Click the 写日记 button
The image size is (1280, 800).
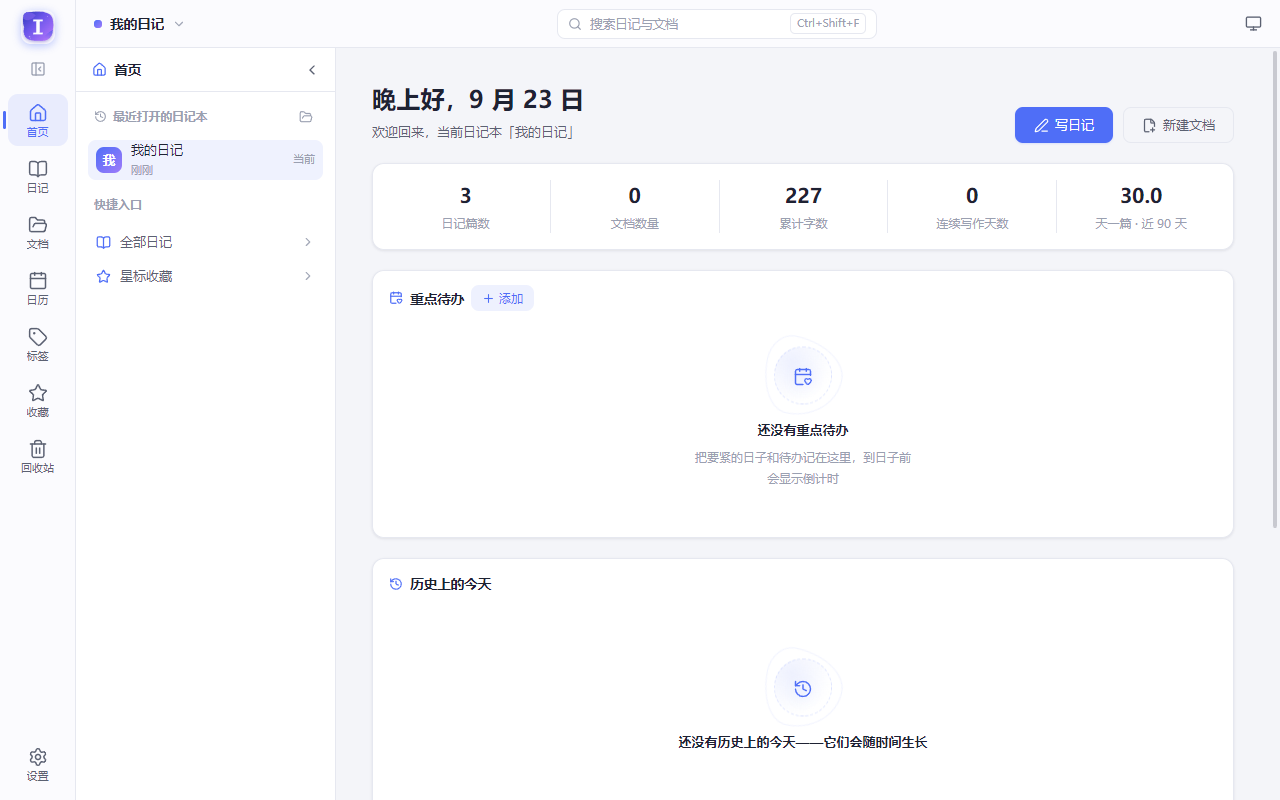click(x=1064, y=125)
